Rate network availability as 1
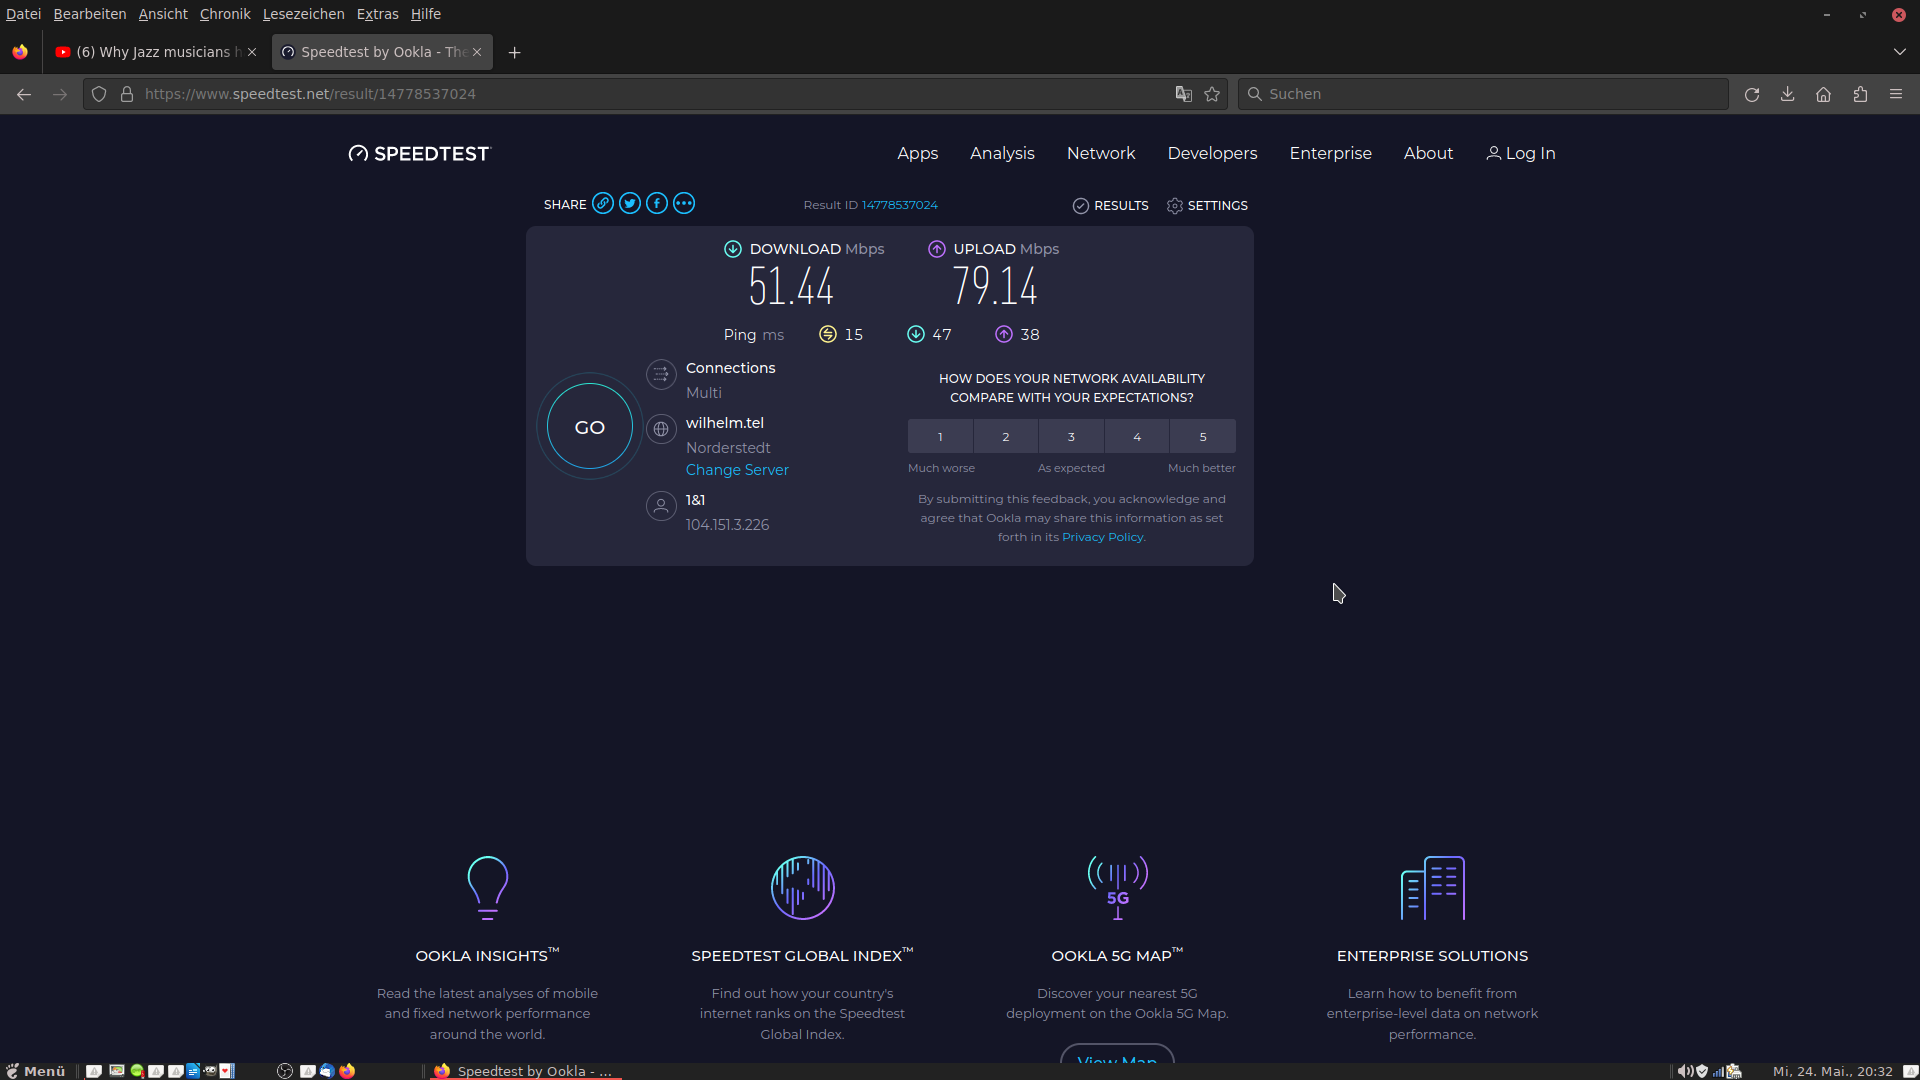This screenshot has height=1080, width=1920. pos(940,437)
